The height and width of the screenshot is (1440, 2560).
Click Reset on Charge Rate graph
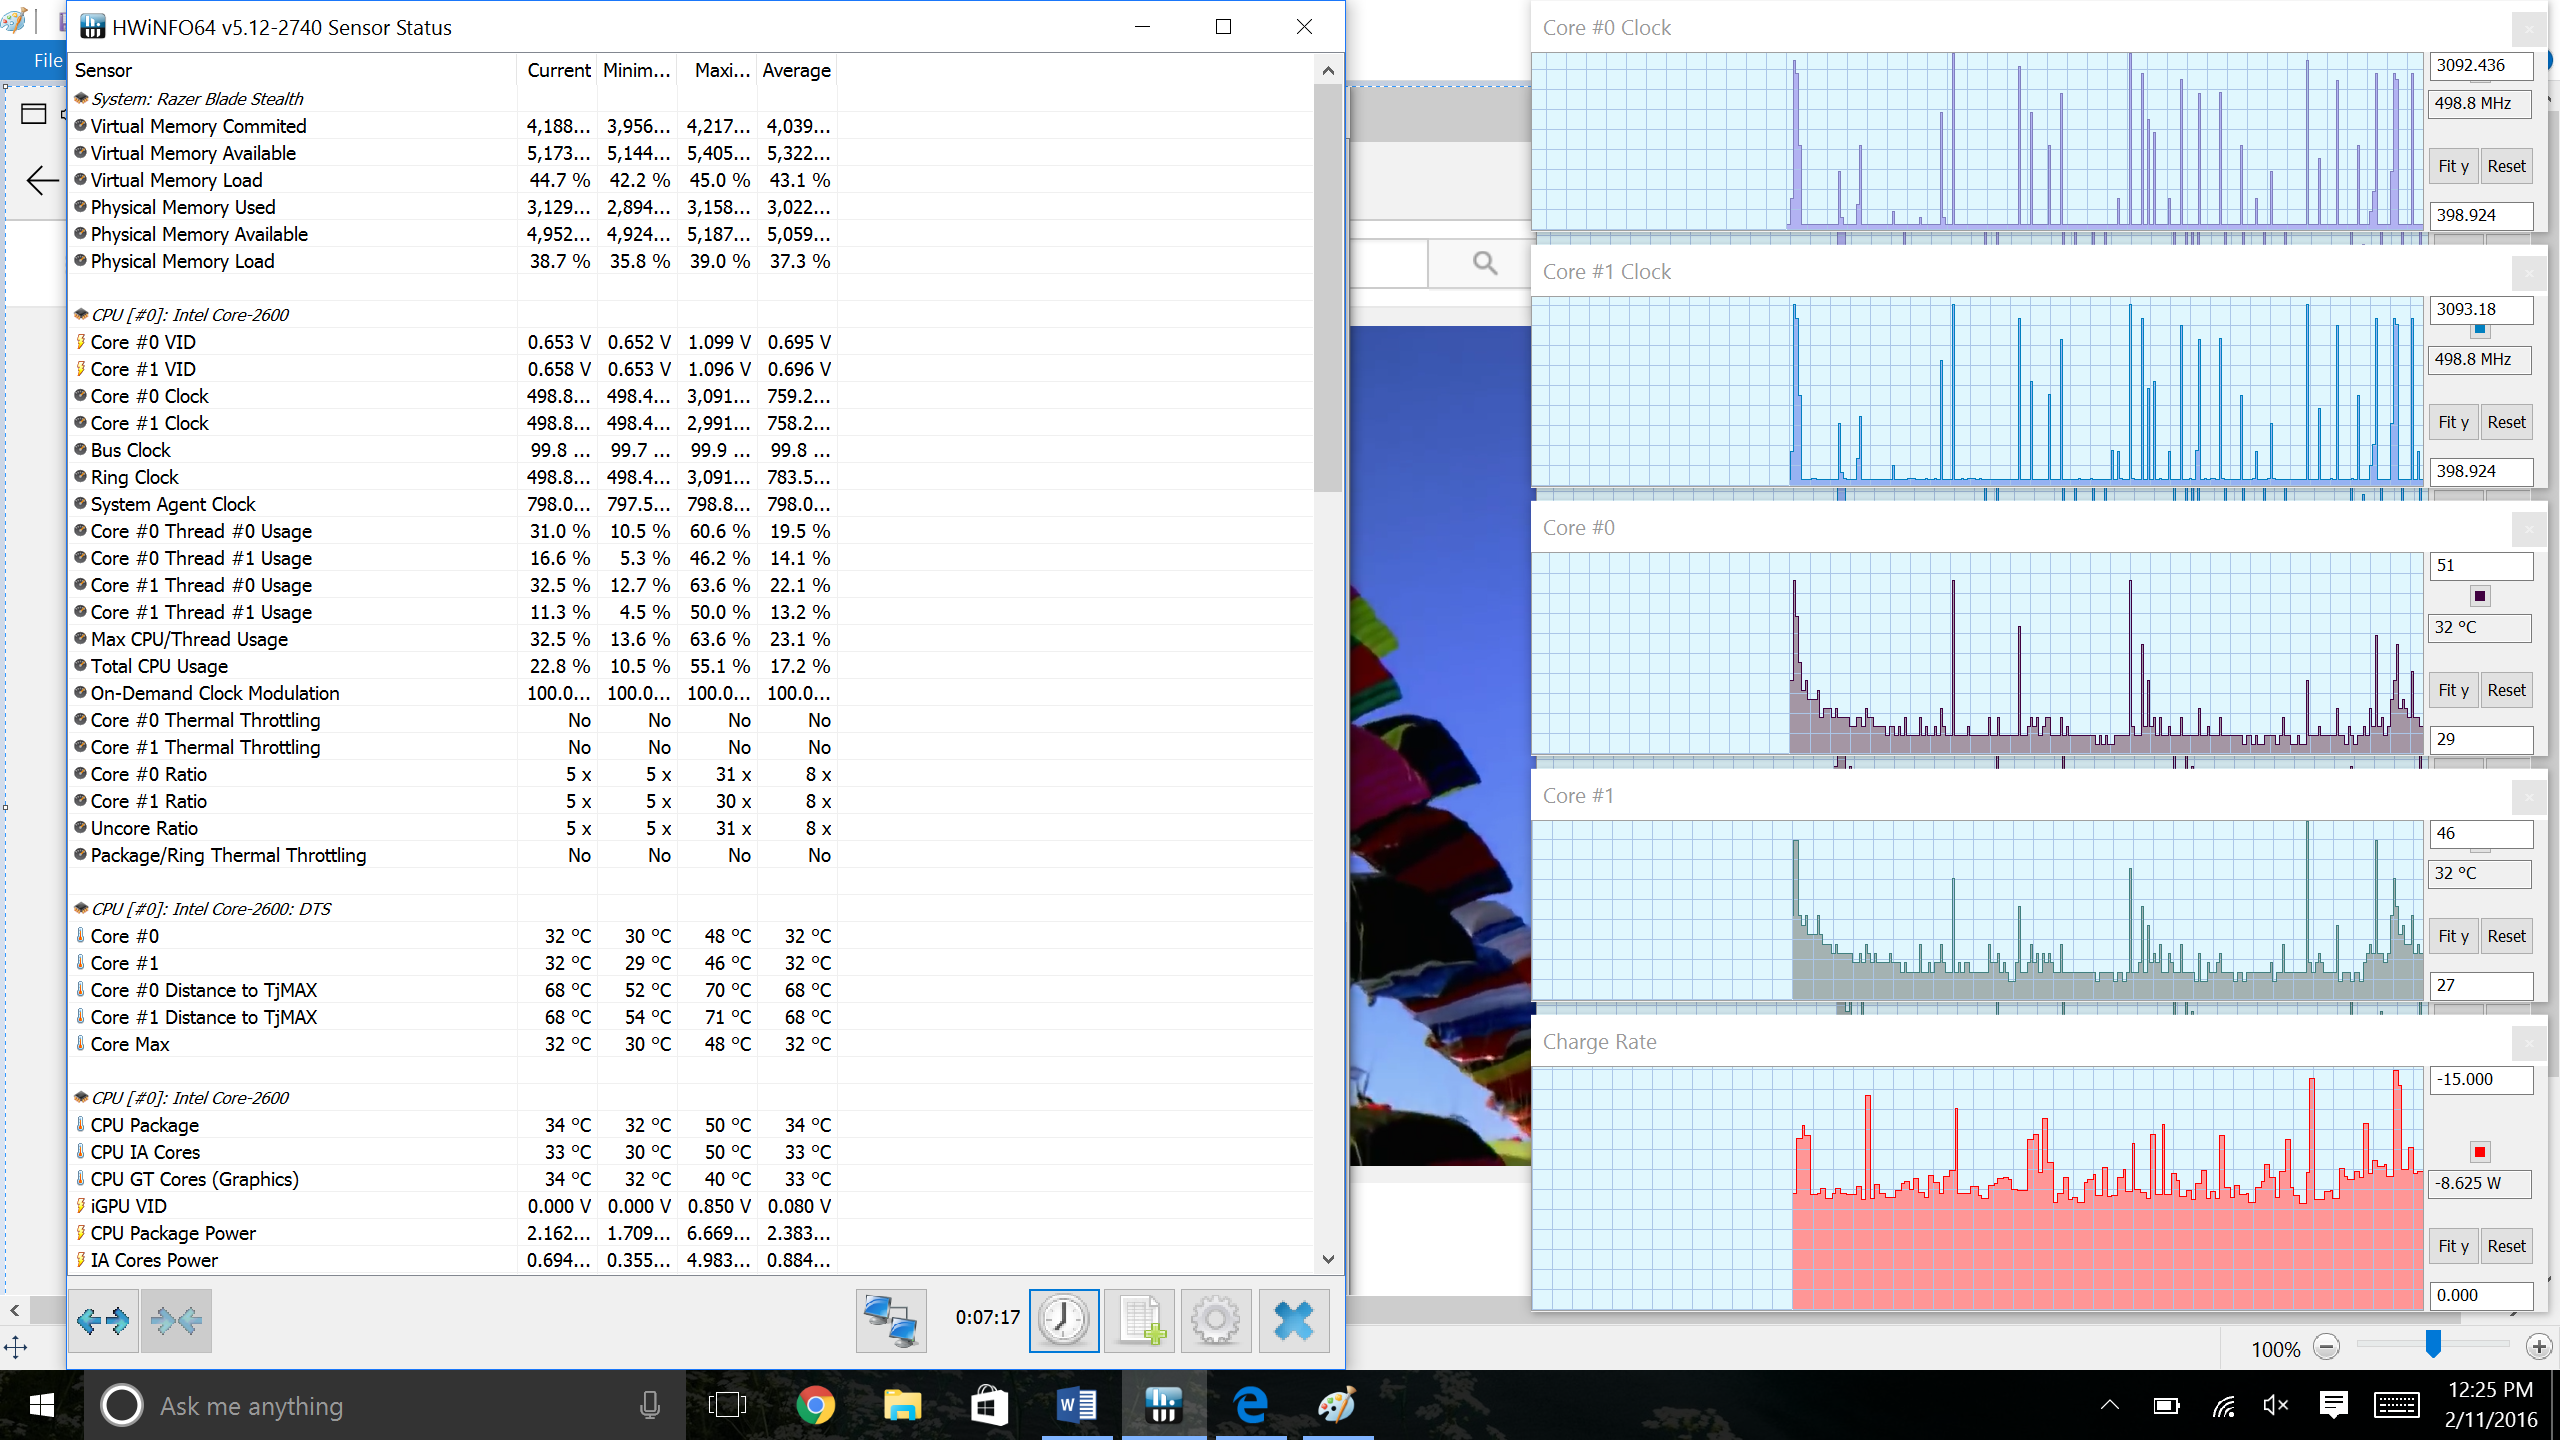[2506, 1246]
